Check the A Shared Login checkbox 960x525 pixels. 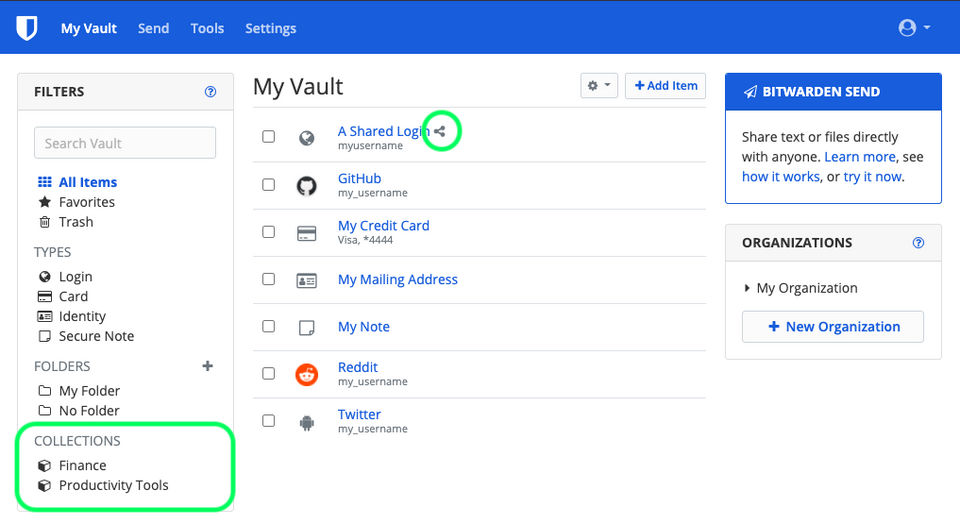268,136
